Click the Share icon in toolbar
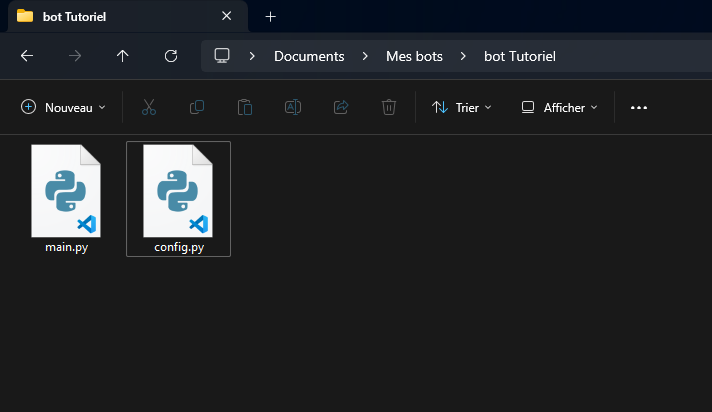Screen dimensions: 712x412 [x=341, y=107]
